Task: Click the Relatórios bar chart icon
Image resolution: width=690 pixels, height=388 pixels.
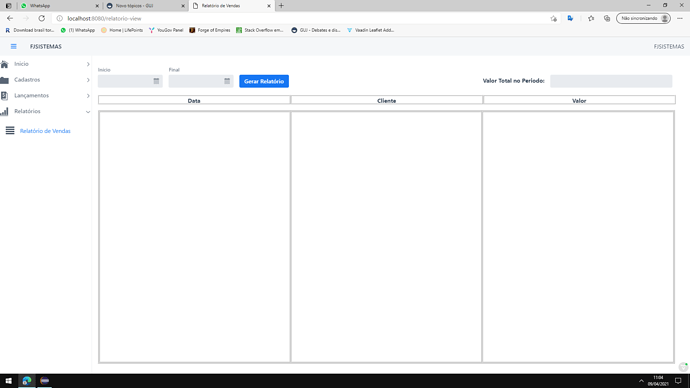Action: click(x=4, y=112)
